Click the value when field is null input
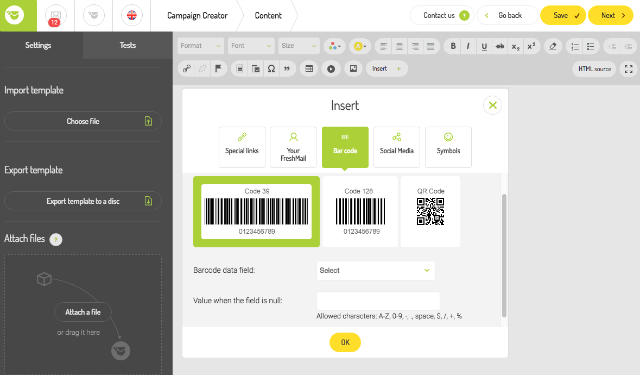The width and height of the screenshot is (640, 375). 378,301
